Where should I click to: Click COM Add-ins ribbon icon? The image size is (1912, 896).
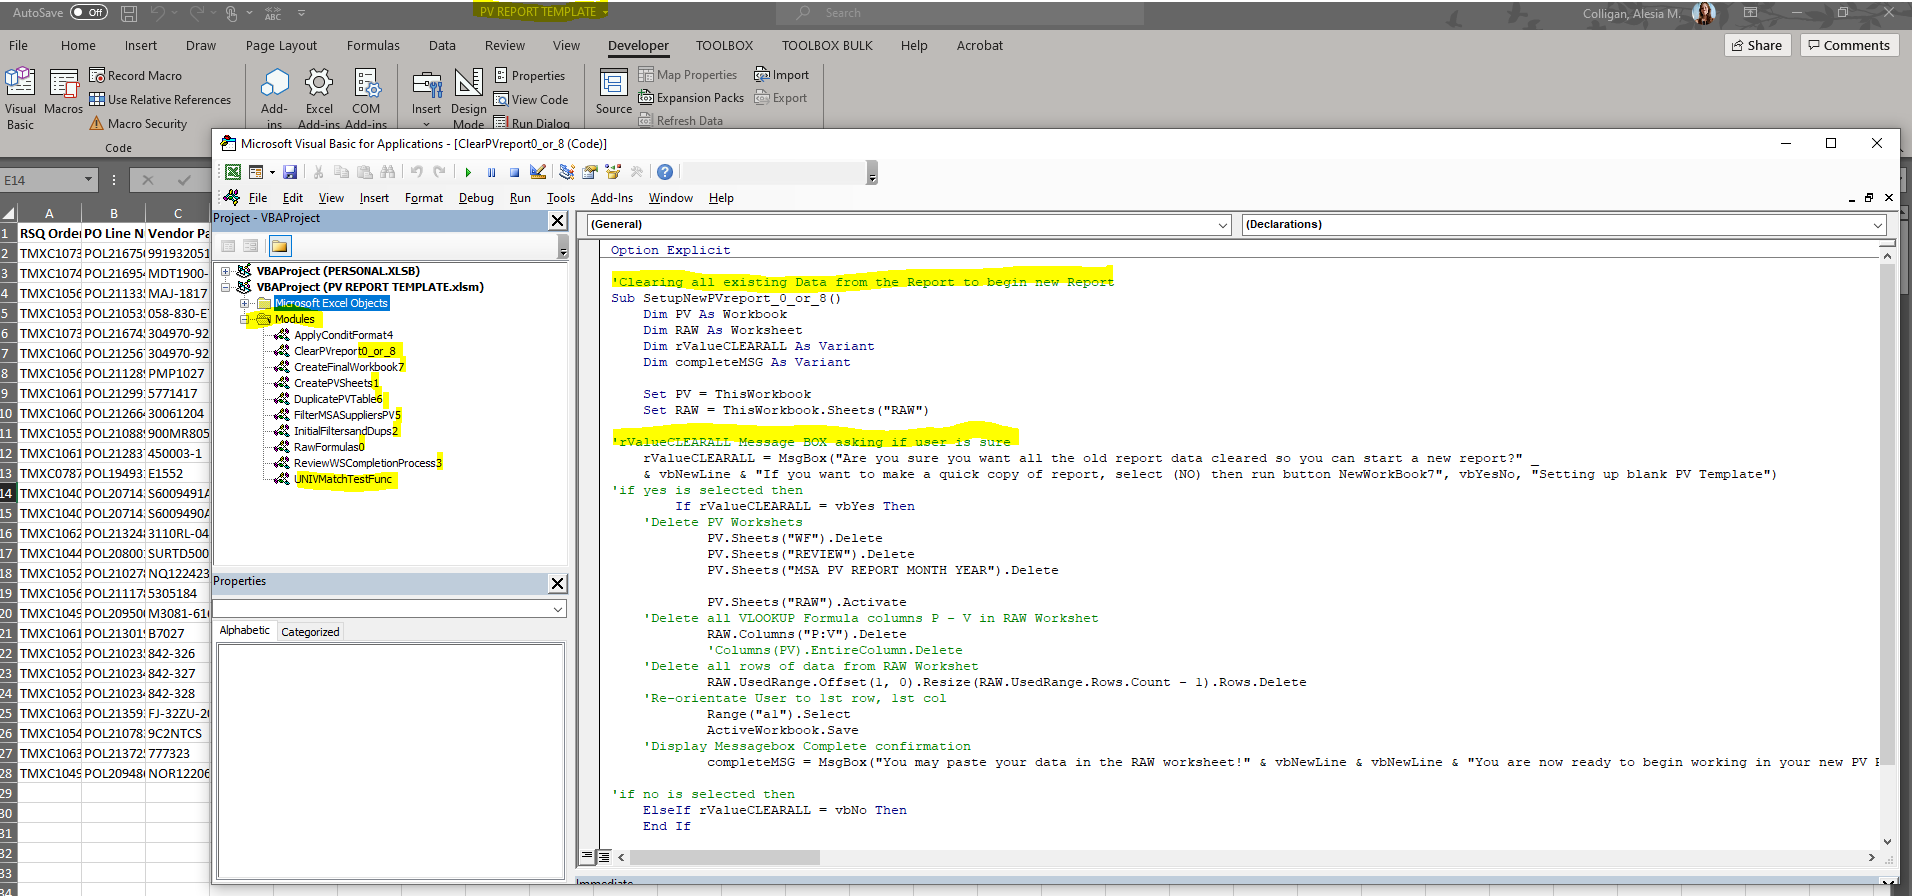click(366, 99)
